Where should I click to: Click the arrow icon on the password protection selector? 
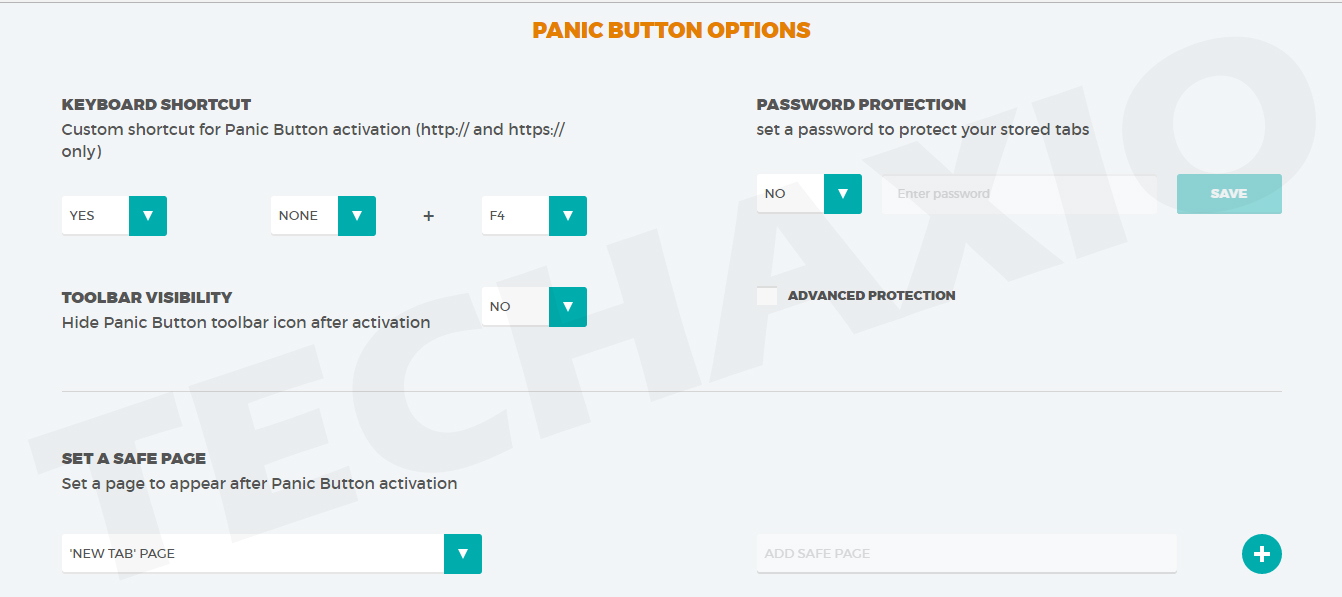point(841,193)
